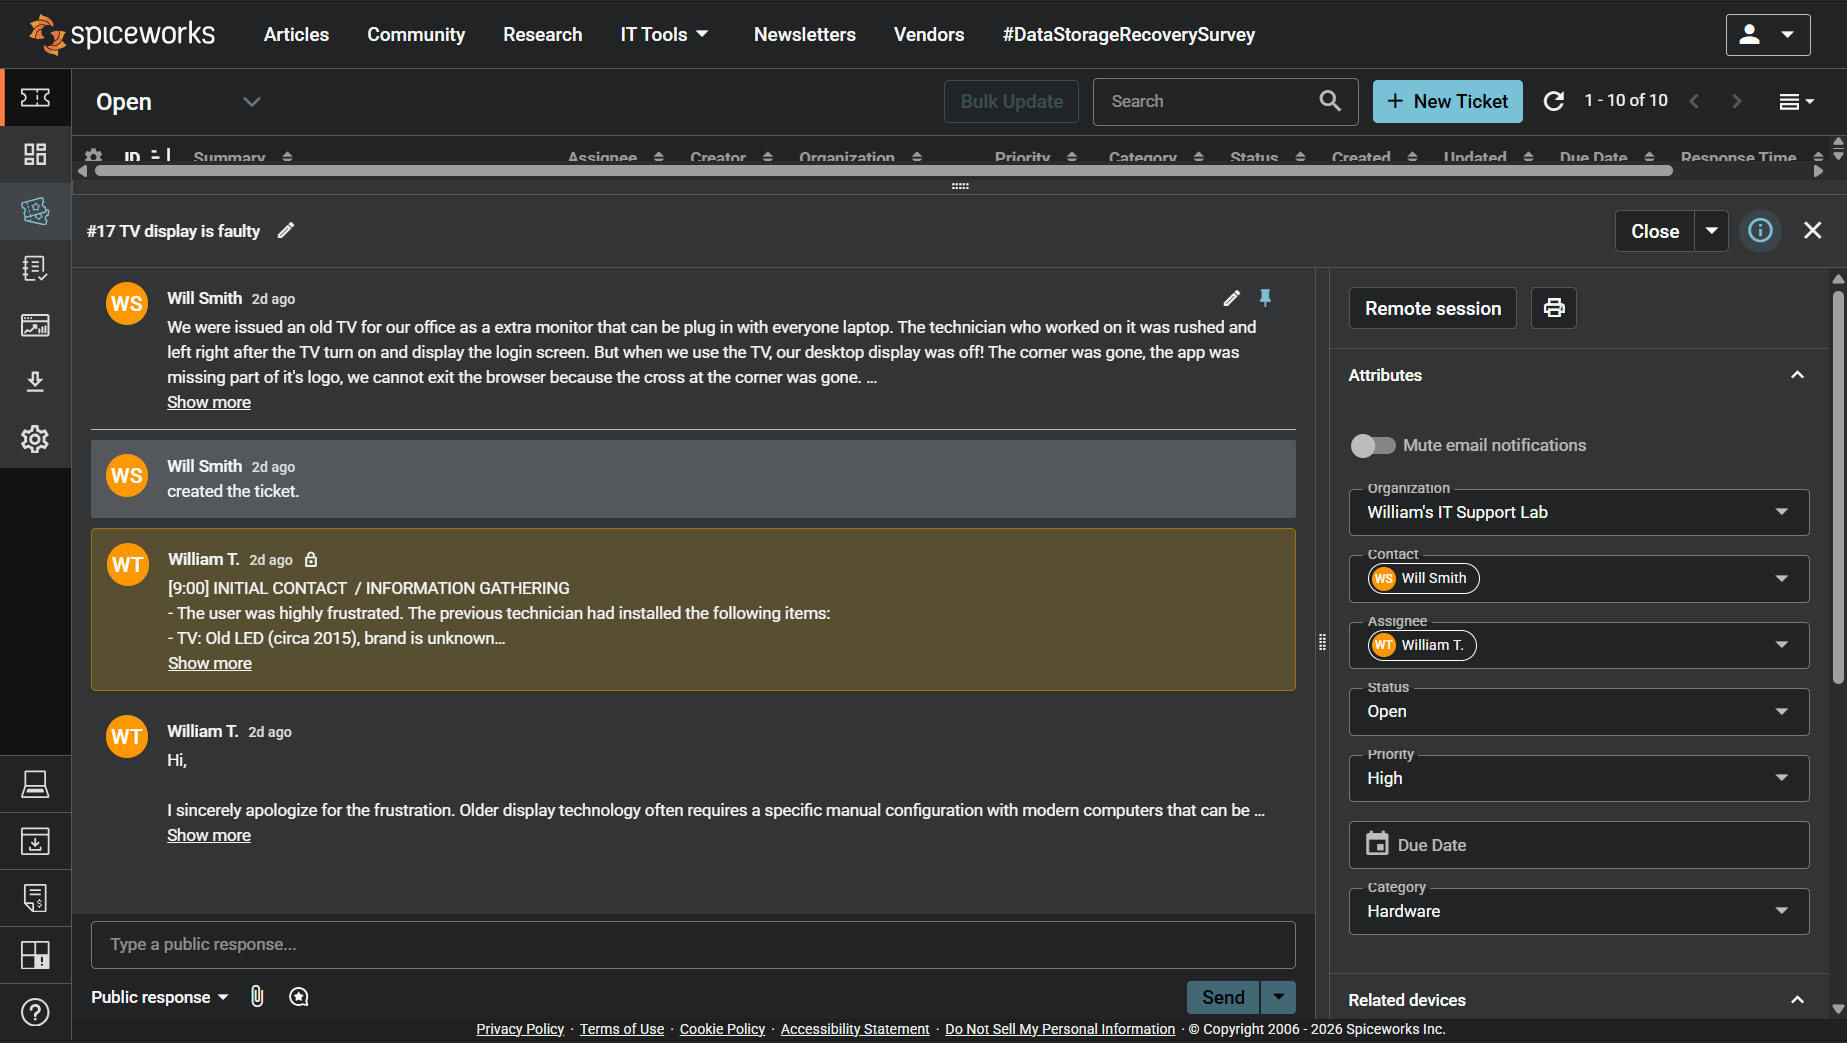Start a Remote session

point(1432,308)
